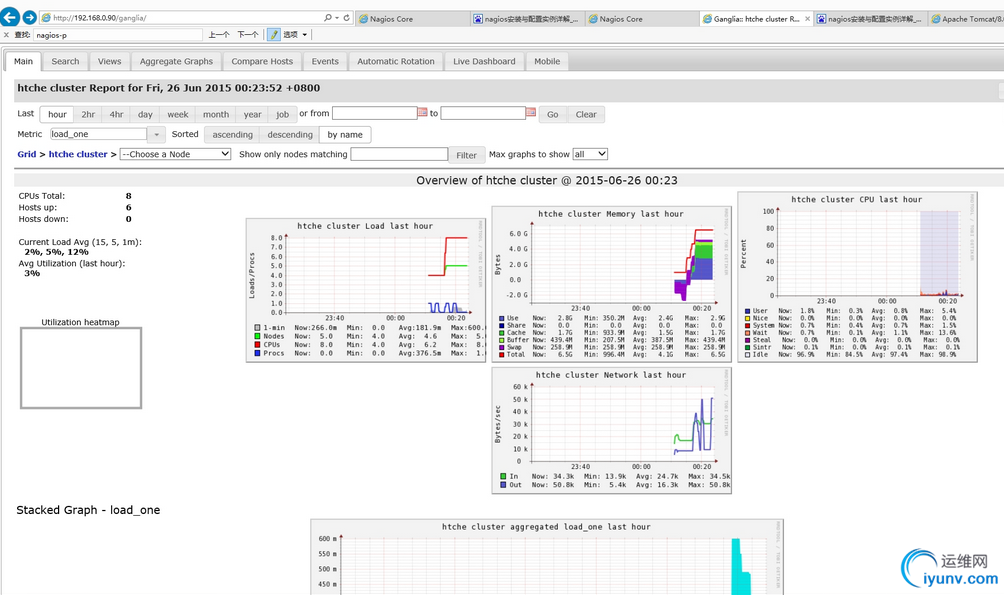Click the browser back arrow button

click(x=10, y=18)
